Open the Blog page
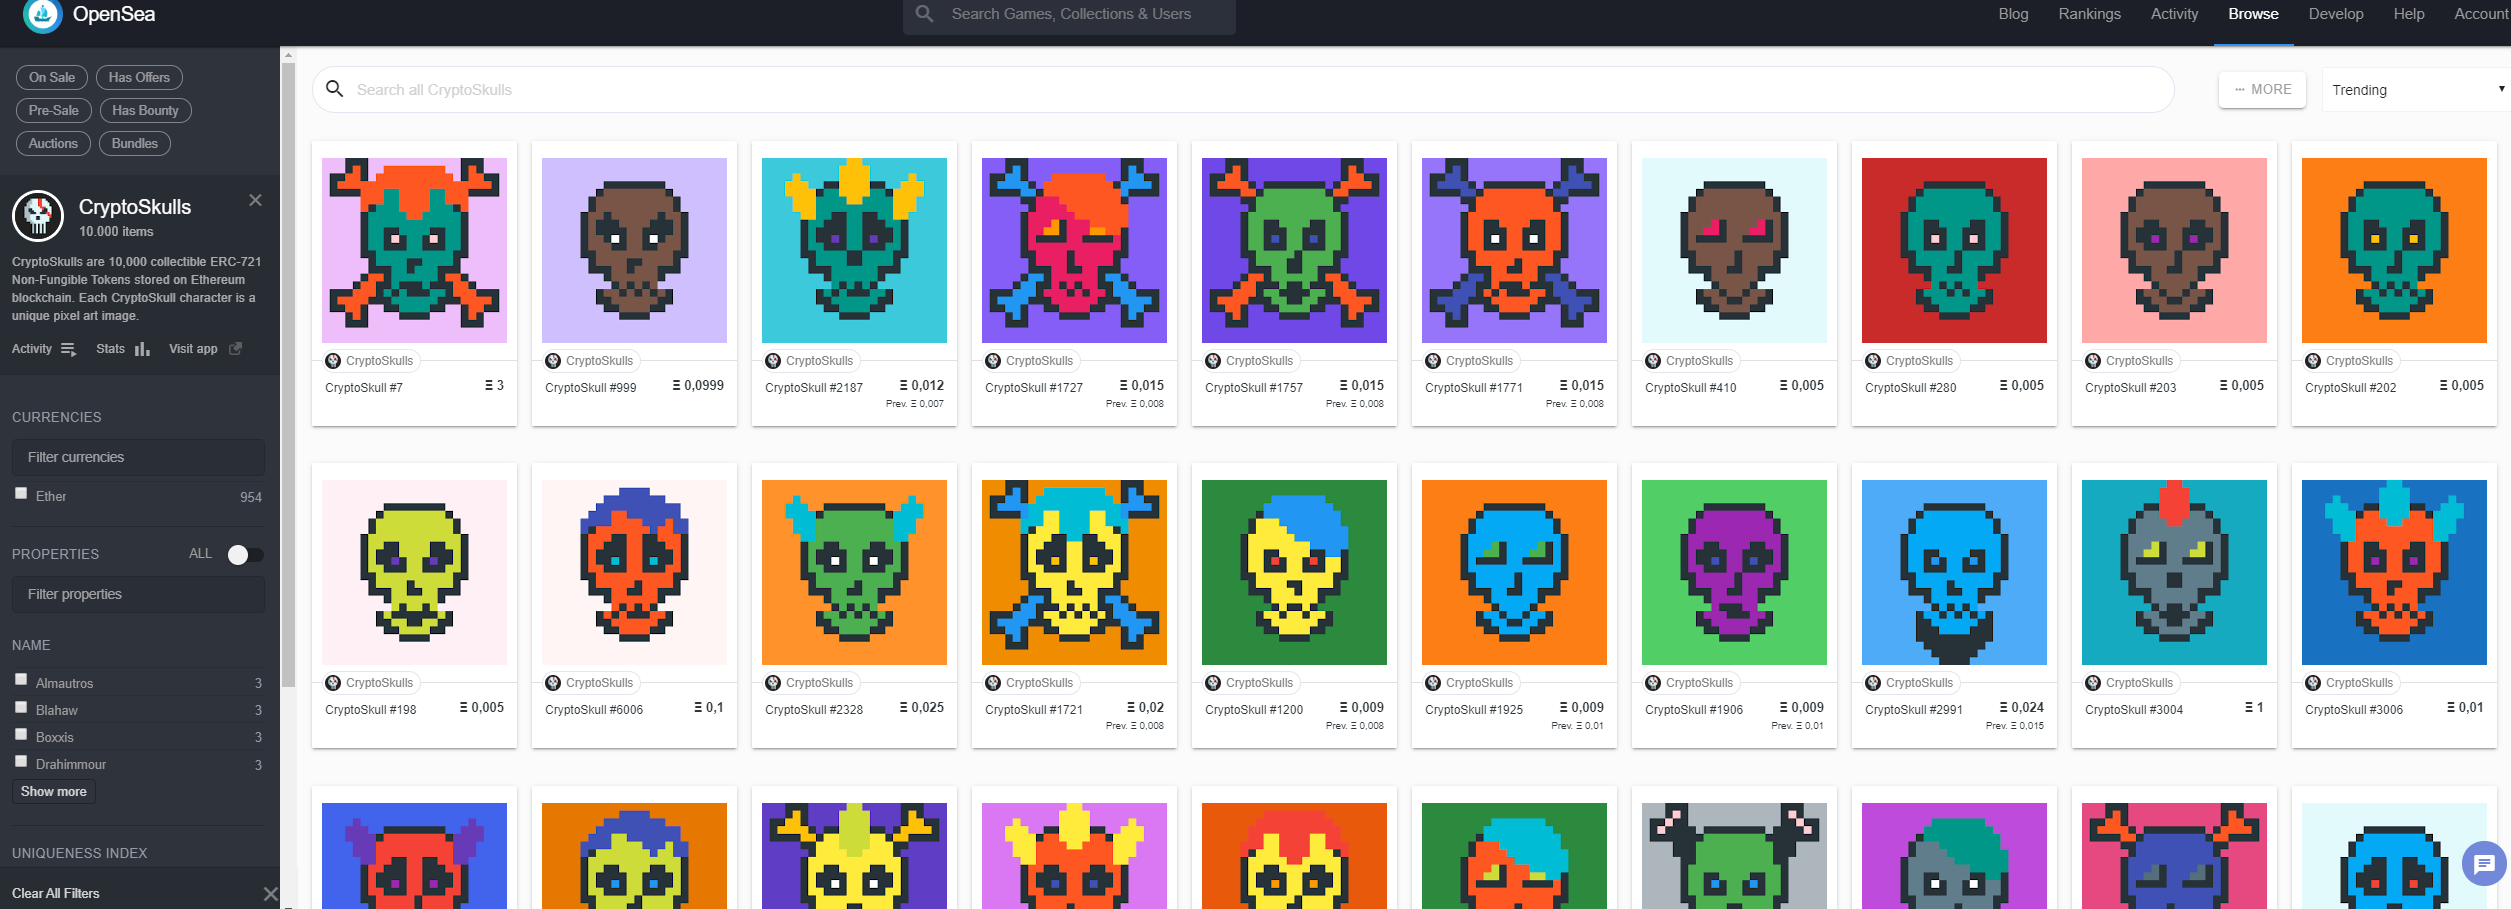Viewport: 2511px width, 909px height. [x=2013, y=14]
